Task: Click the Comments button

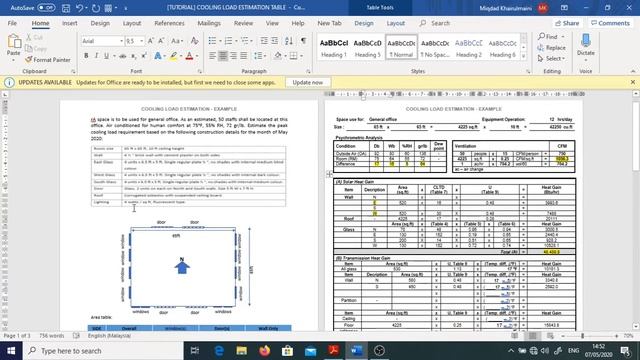Action: tap(610, 23)
